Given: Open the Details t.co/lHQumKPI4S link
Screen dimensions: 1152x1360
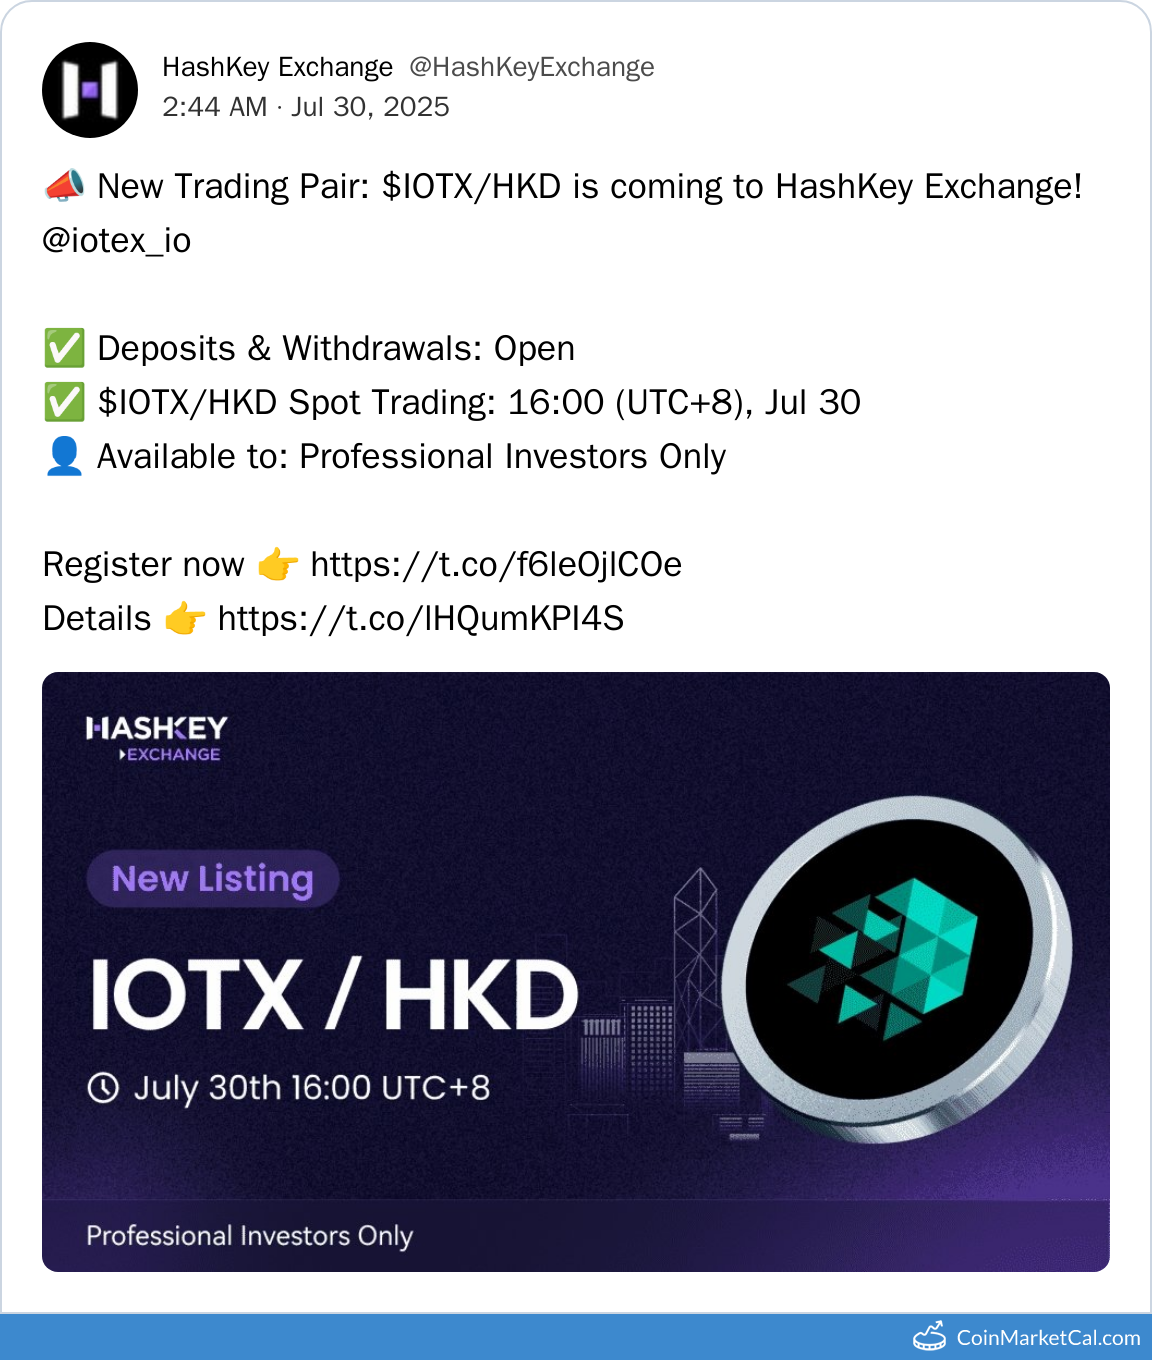Looking at the screenshot, I should tap(421, 619).
